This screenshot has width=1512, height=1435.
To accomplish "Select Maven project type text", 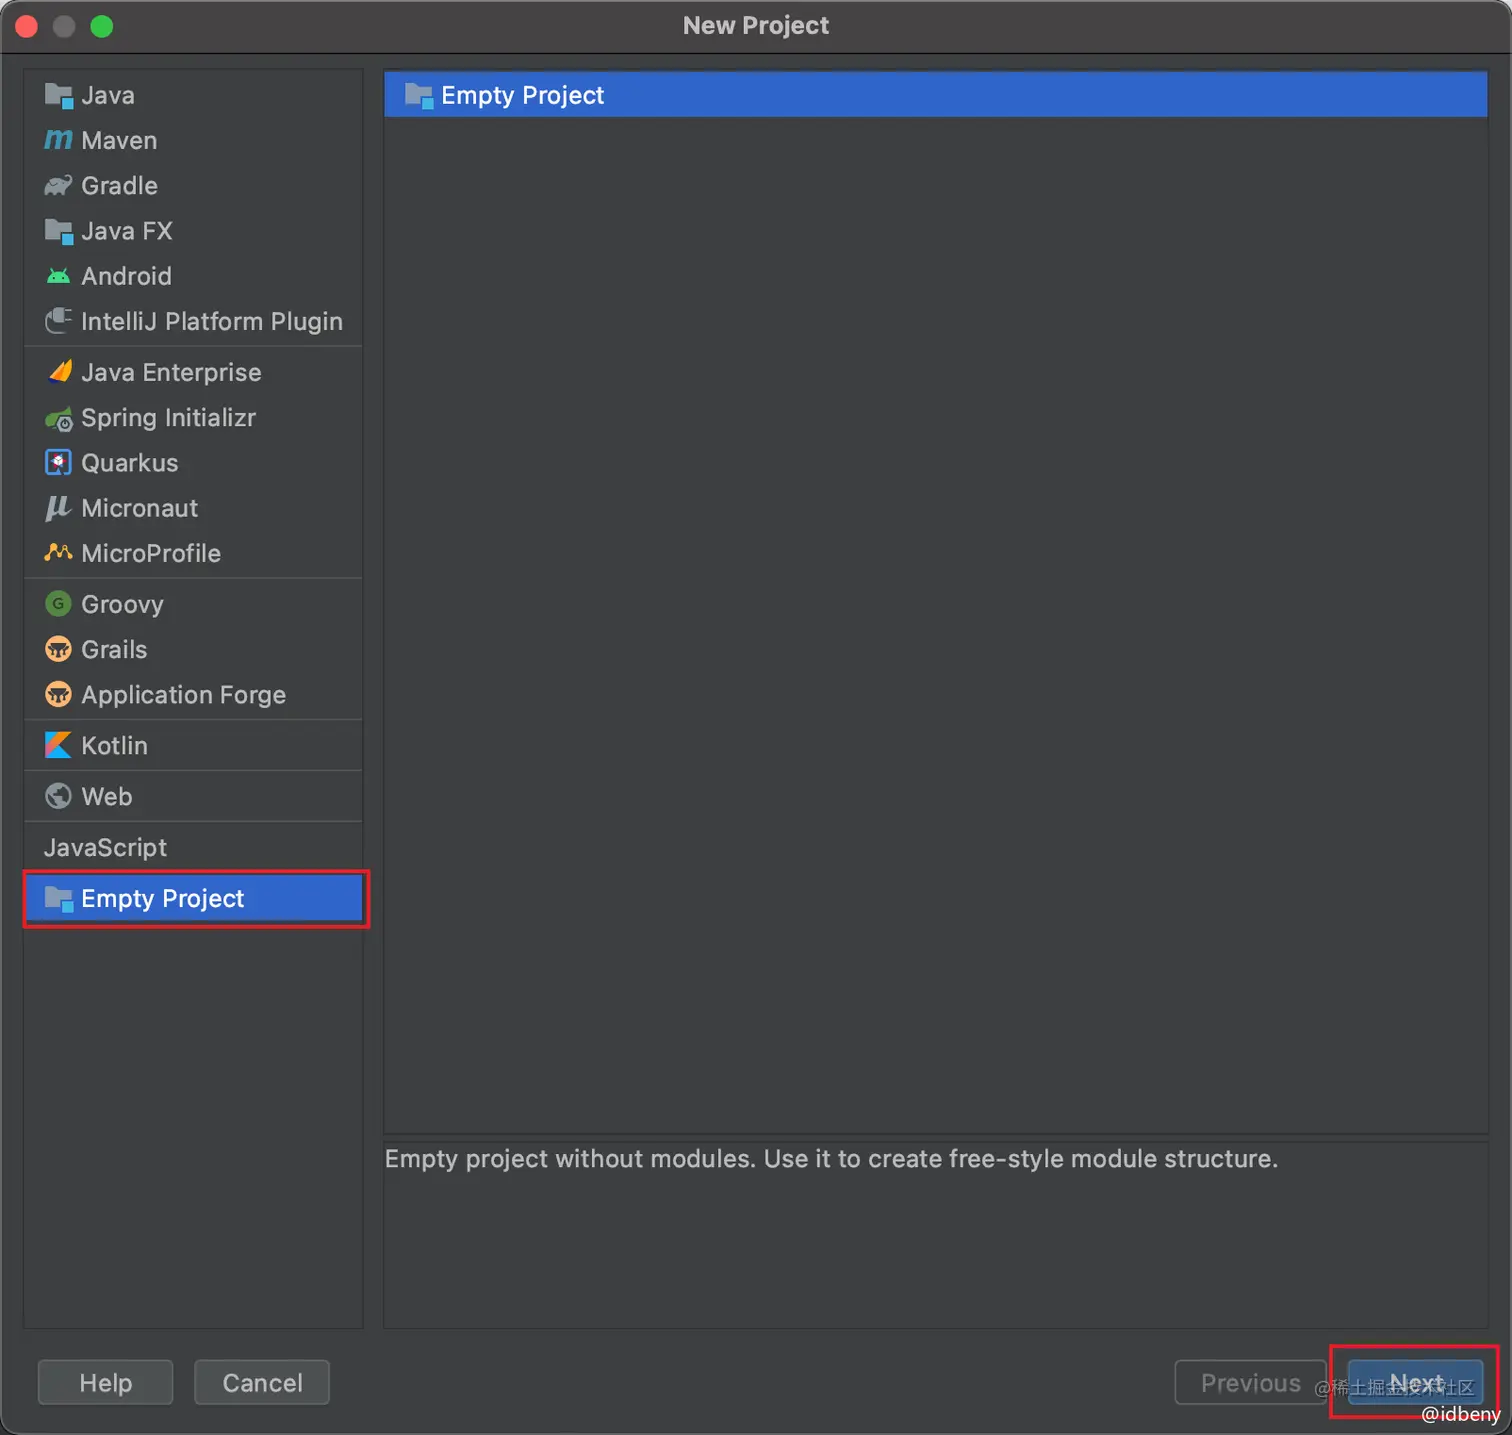I will click(x=119, y=141).
